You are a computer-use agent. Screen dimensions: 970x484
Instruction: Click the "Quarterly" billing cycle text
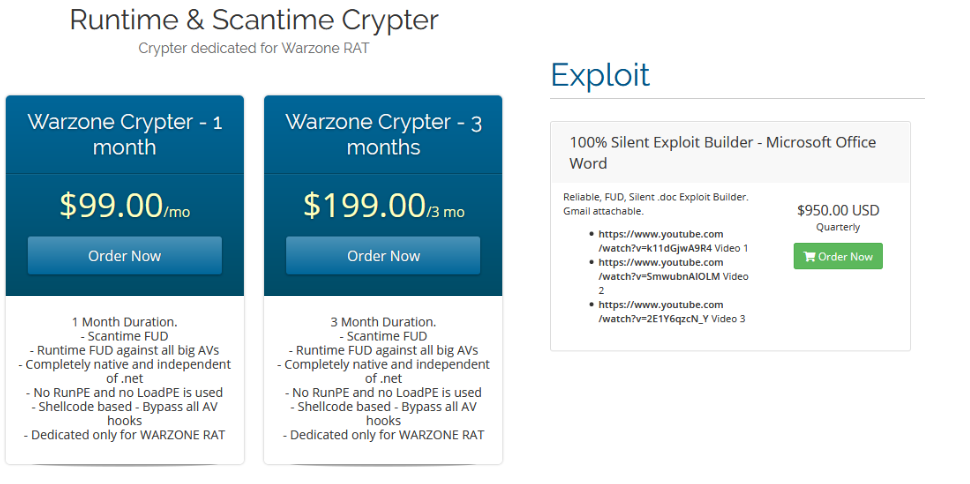click(838, 227)
